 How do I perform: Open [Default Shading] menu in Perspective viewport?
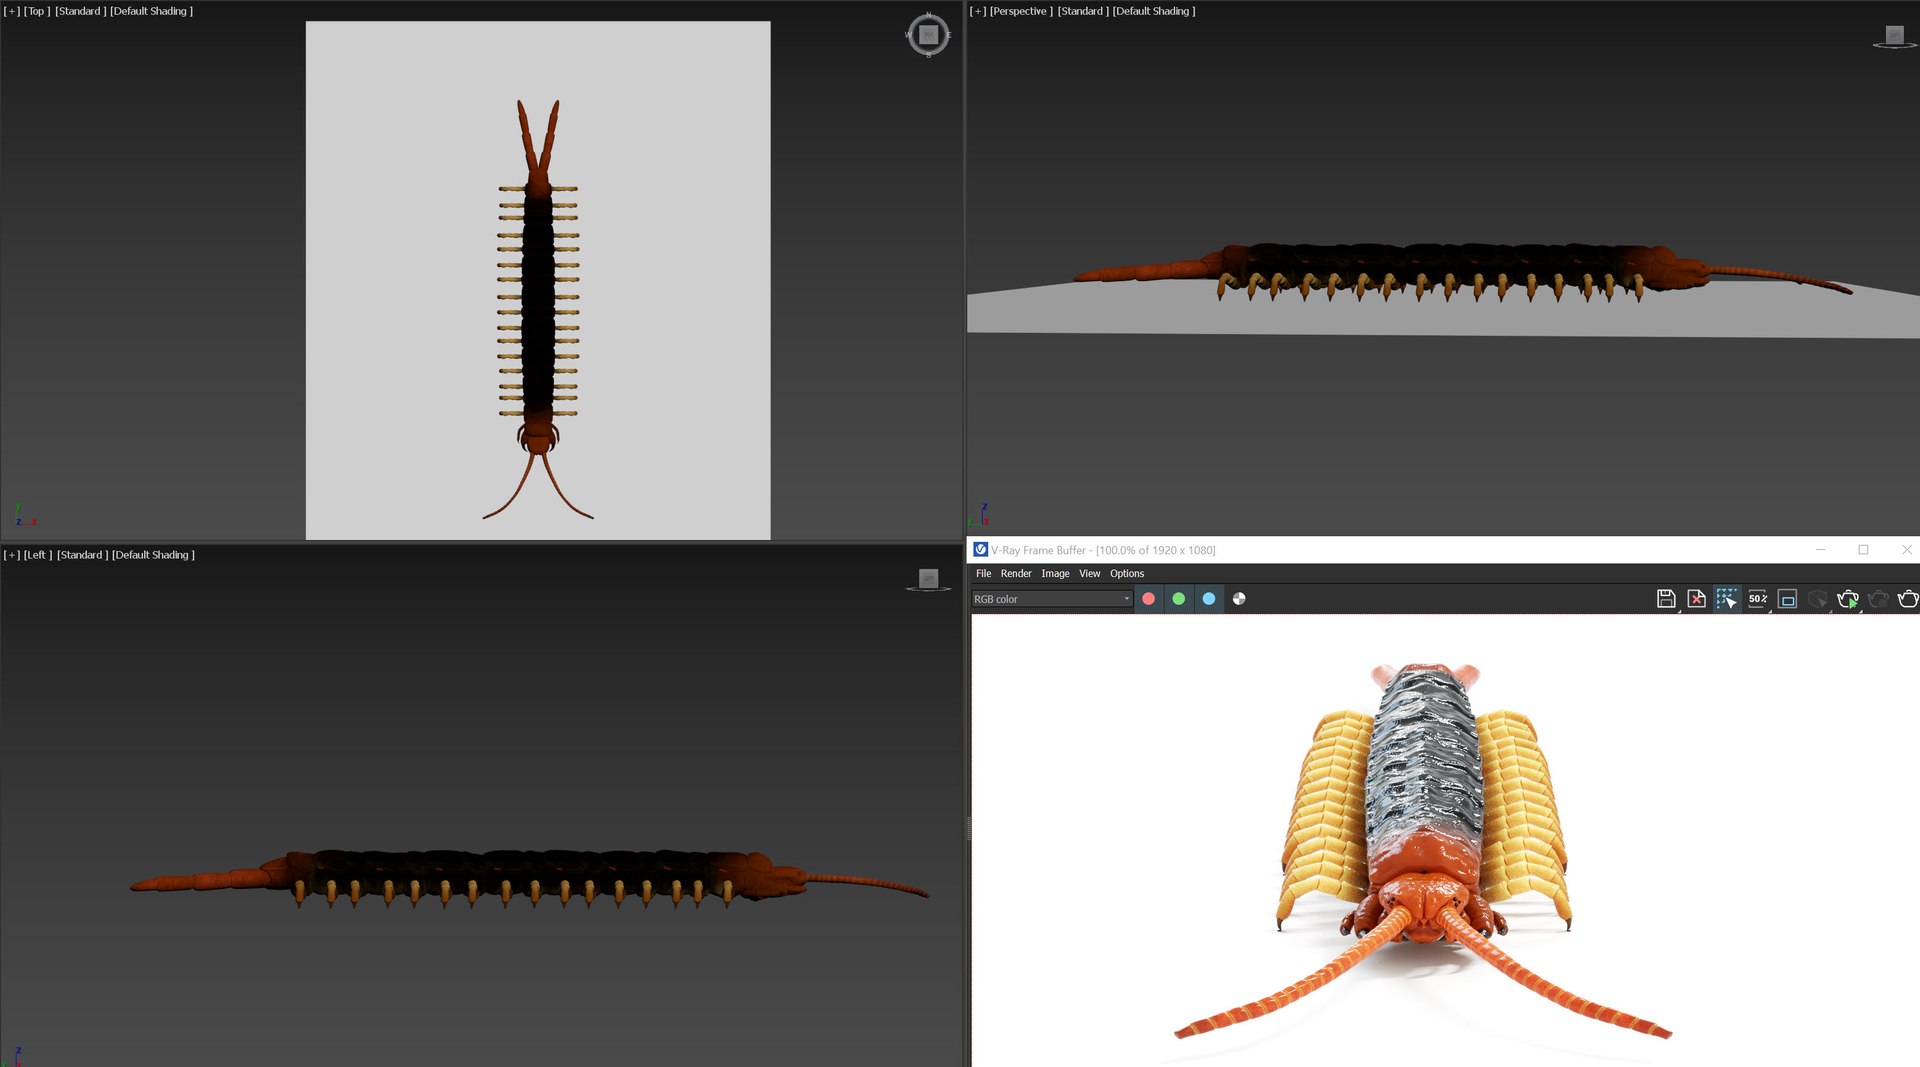click(x=1154, y=11)
